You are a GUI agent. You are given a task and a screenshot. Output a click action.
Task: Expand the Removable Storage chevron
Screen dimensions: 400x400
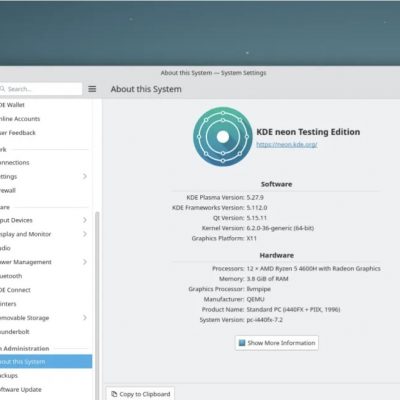point(85,318)
